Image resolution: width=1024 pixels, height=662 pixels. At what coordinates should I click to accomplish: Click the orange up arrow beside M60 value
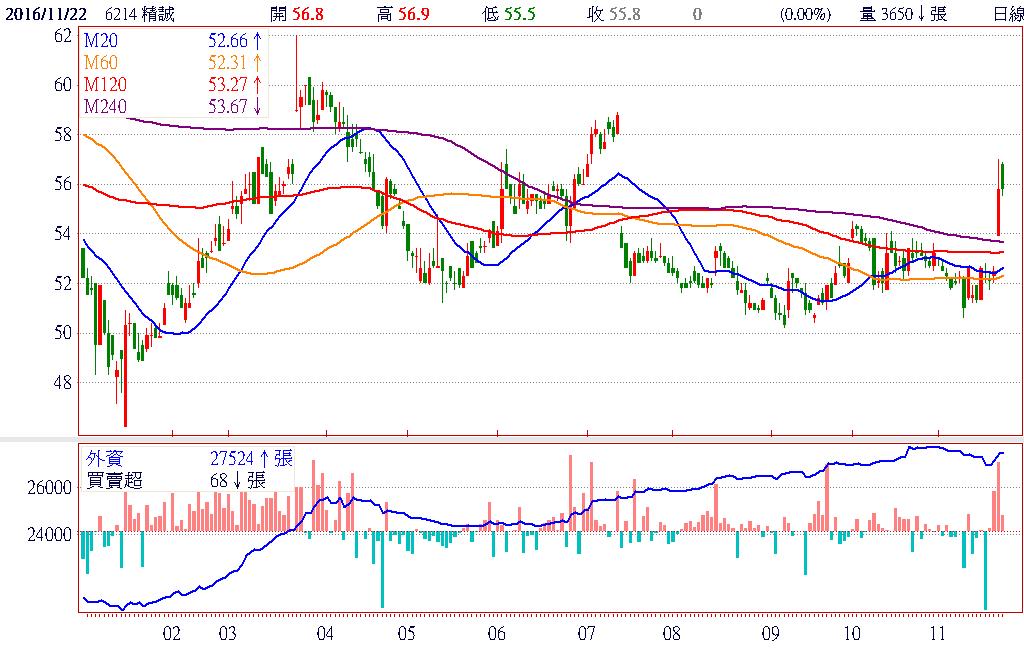click(257, 63)
